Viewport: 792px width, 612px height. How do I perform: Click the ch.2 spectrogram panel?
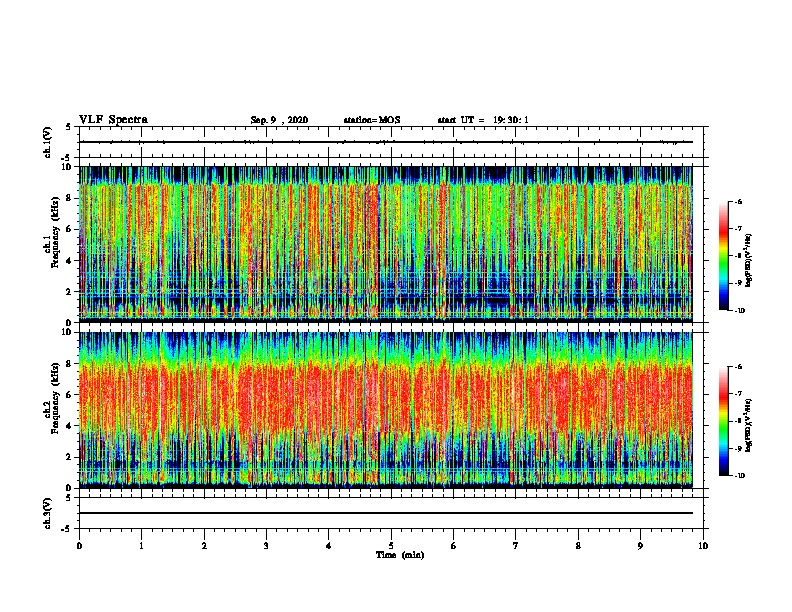tap(386, 410)
